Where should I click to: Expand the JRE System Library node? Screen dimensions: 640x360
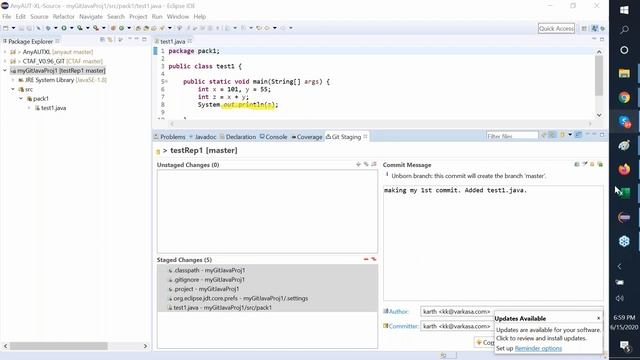click(x=13, y=80)
